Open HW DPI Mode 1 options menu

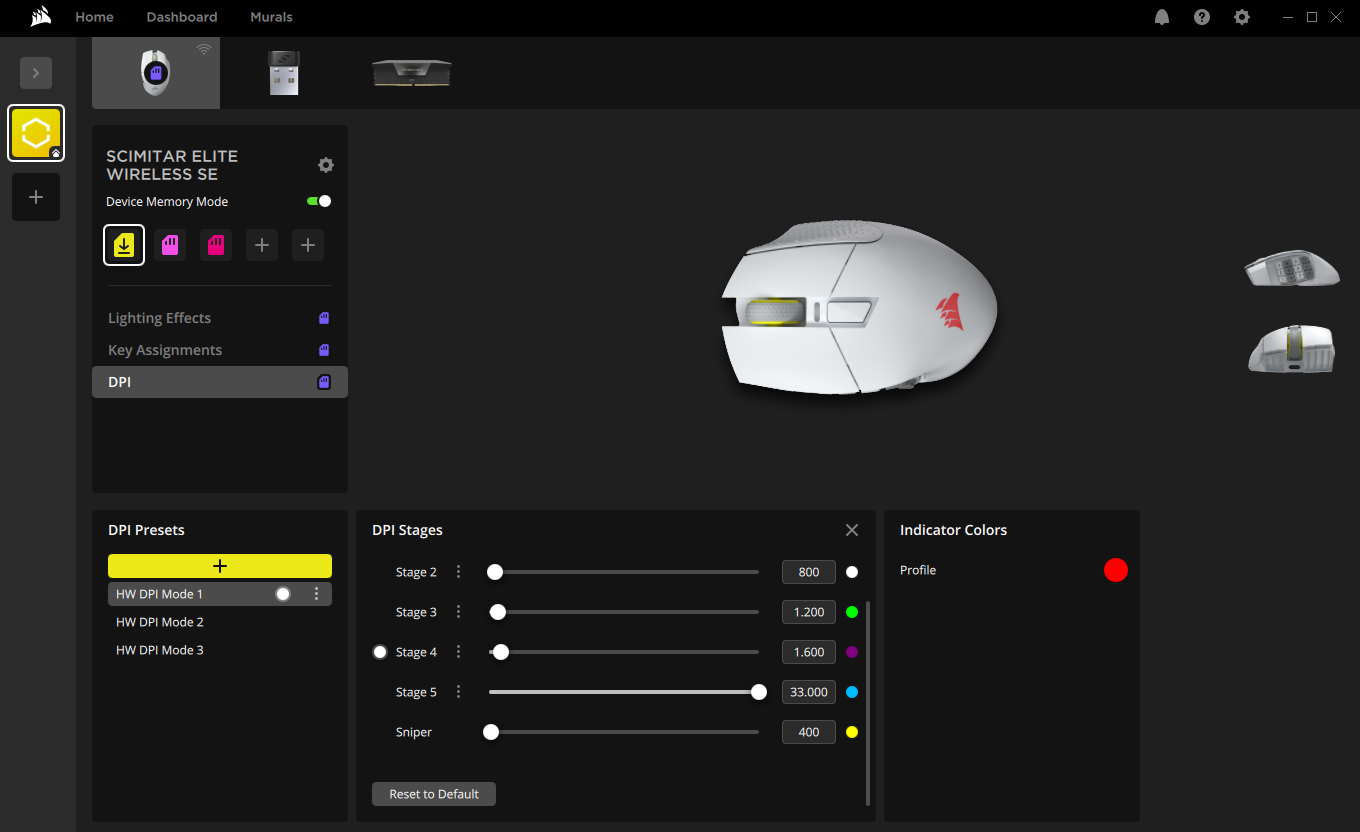point(317,594)
